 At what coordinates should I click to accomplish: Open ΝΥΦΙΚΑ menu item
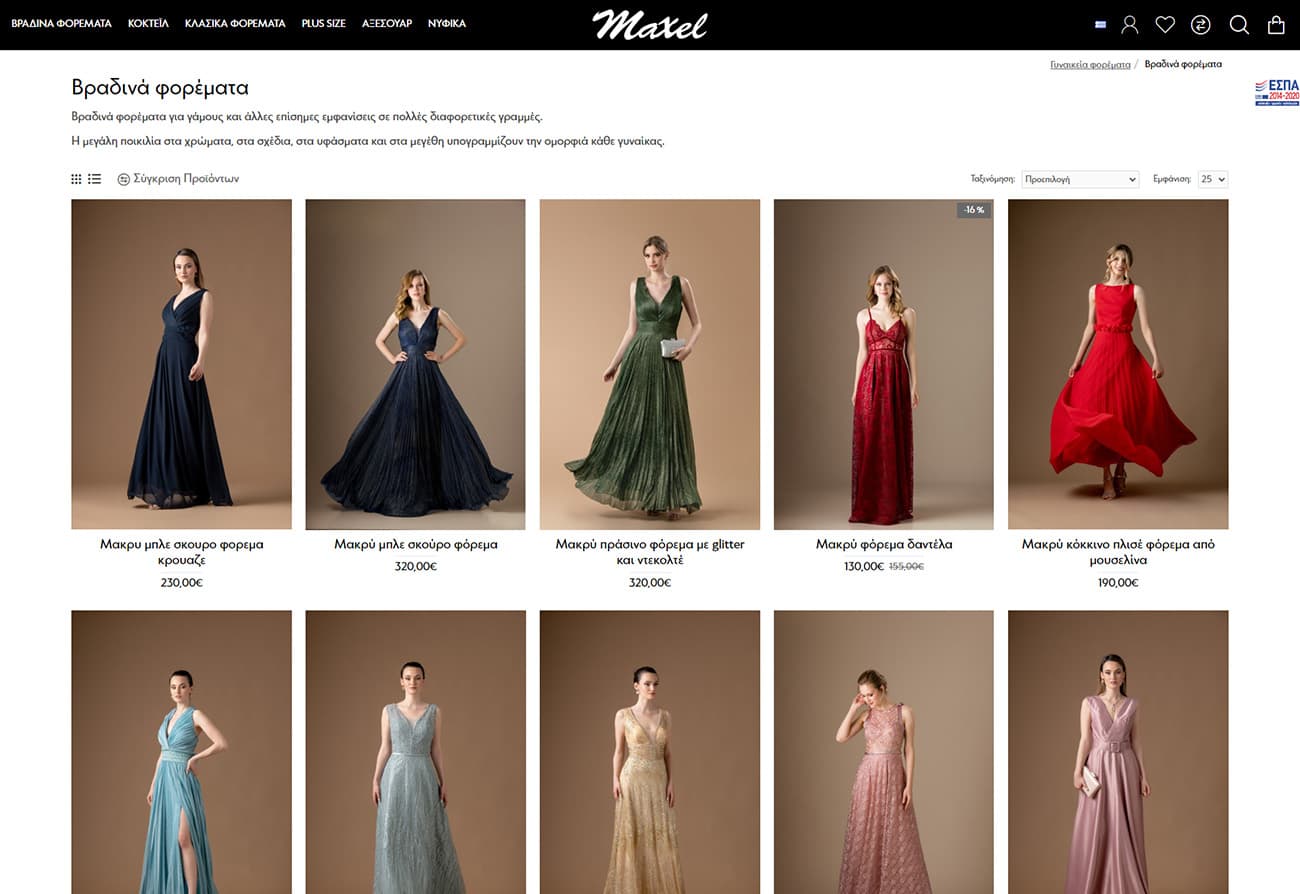click(447, 23)
